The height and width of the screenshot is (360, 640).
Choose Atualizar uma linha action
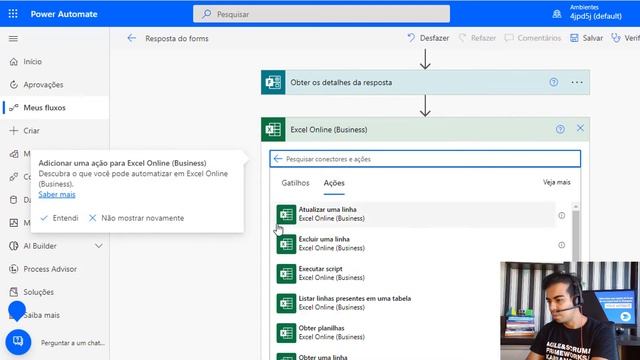pos(415,214)
